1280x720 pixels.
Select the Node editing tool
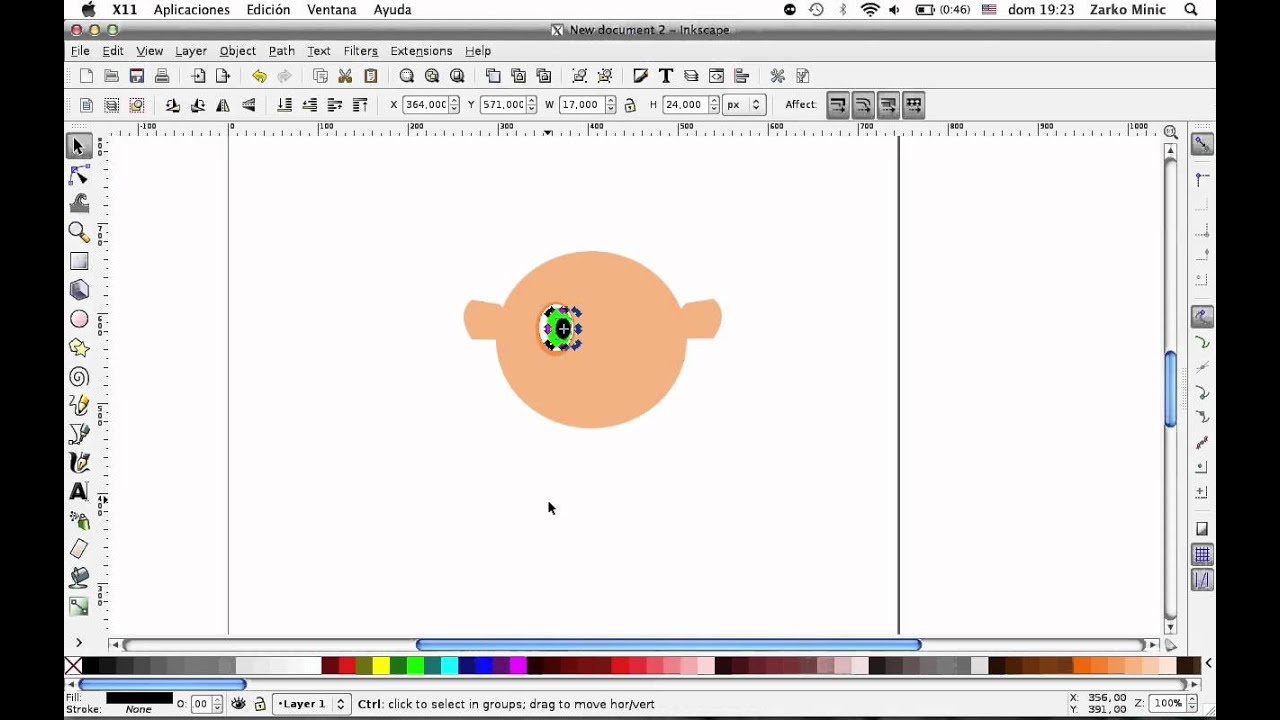click(x=79, y=175)
